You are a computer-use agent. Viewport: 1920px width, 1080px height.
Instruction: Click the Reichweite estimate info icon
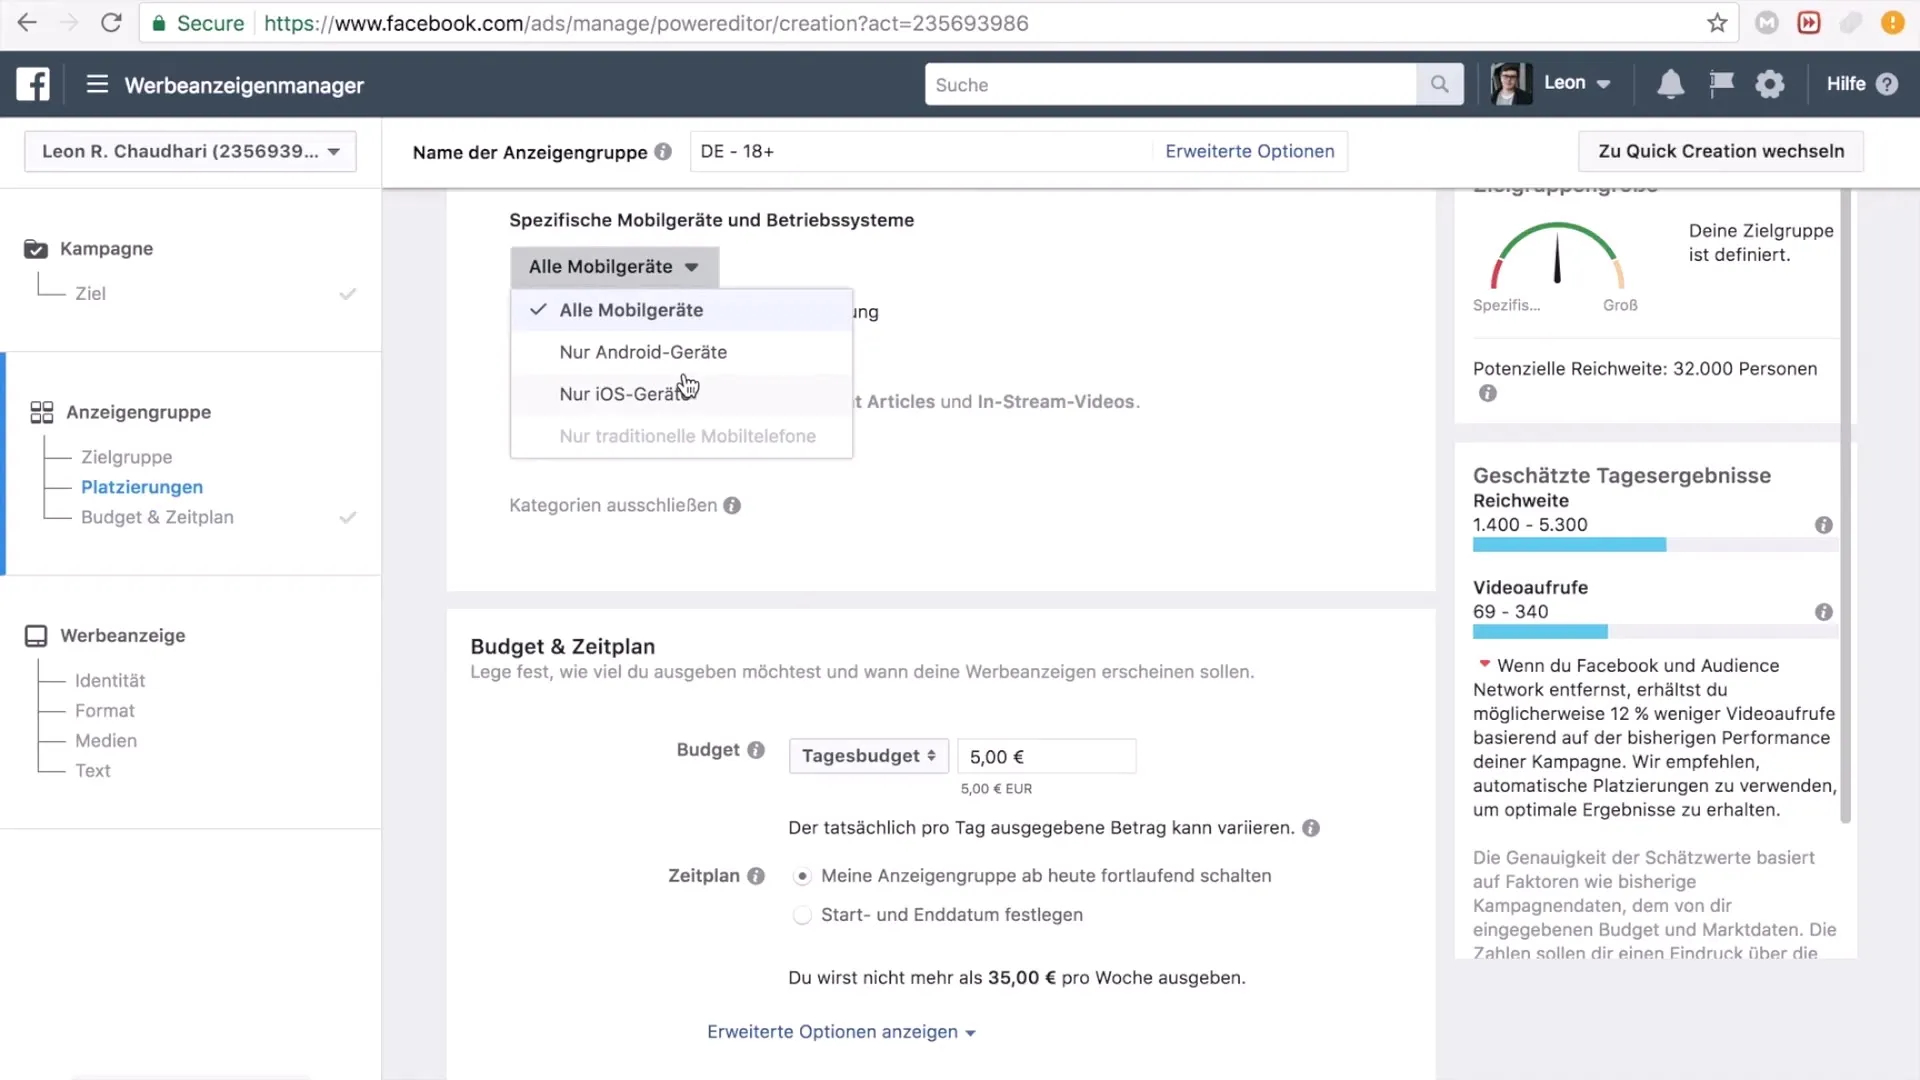(x=1824, y=525)
